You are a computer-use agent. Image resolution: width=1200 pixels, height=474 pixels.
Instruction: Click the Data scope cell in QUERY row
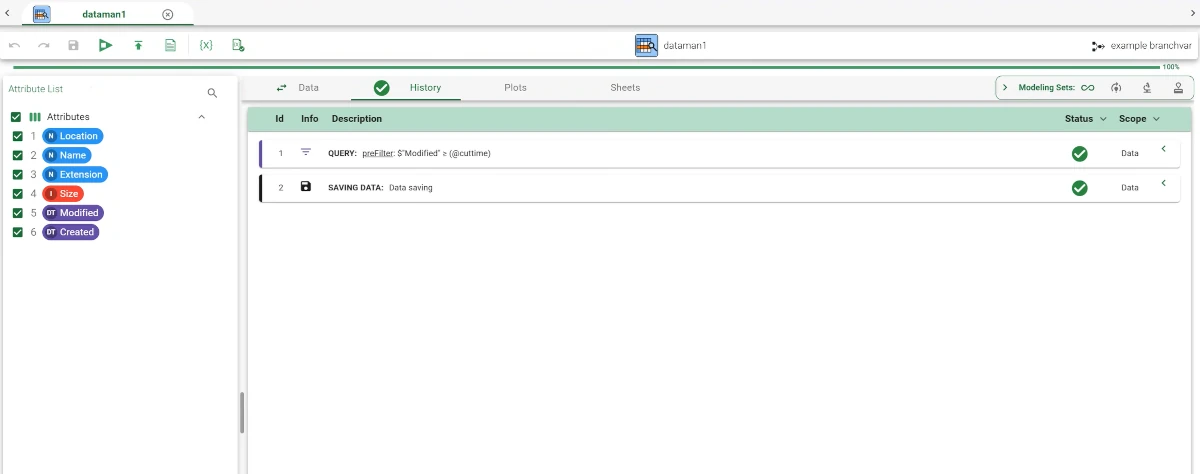(x=1130, y=154)
